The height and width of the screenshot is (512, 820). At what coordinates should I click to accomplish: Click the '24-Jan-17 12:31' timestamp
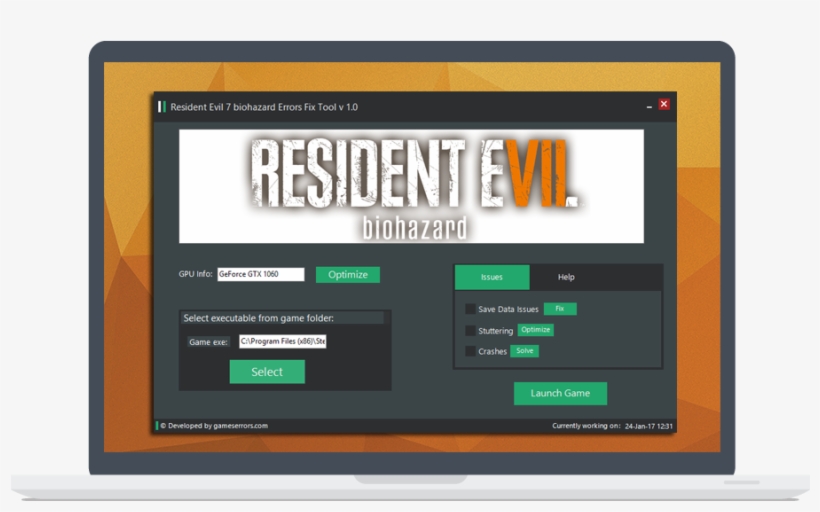(648, 426)
